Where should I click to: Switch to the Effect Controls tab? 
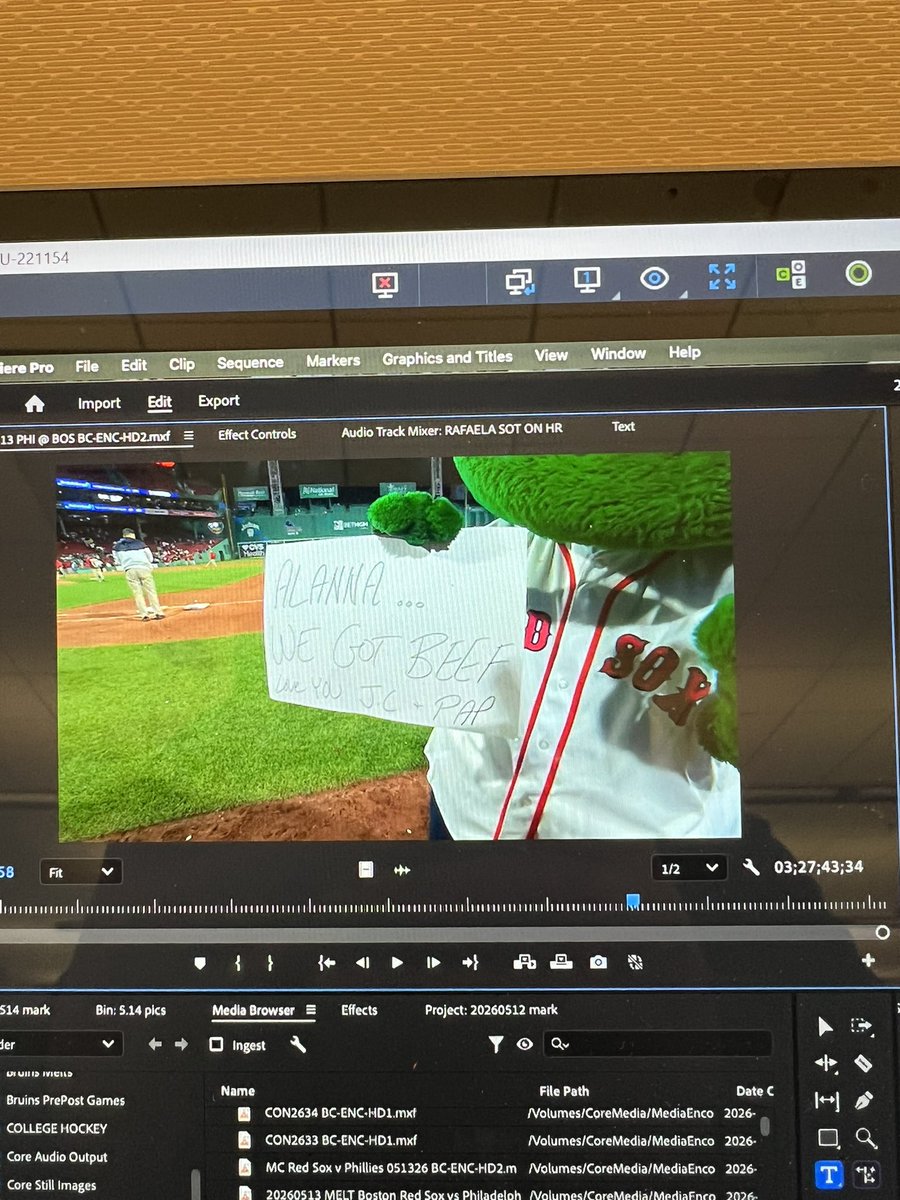(257, 434)
